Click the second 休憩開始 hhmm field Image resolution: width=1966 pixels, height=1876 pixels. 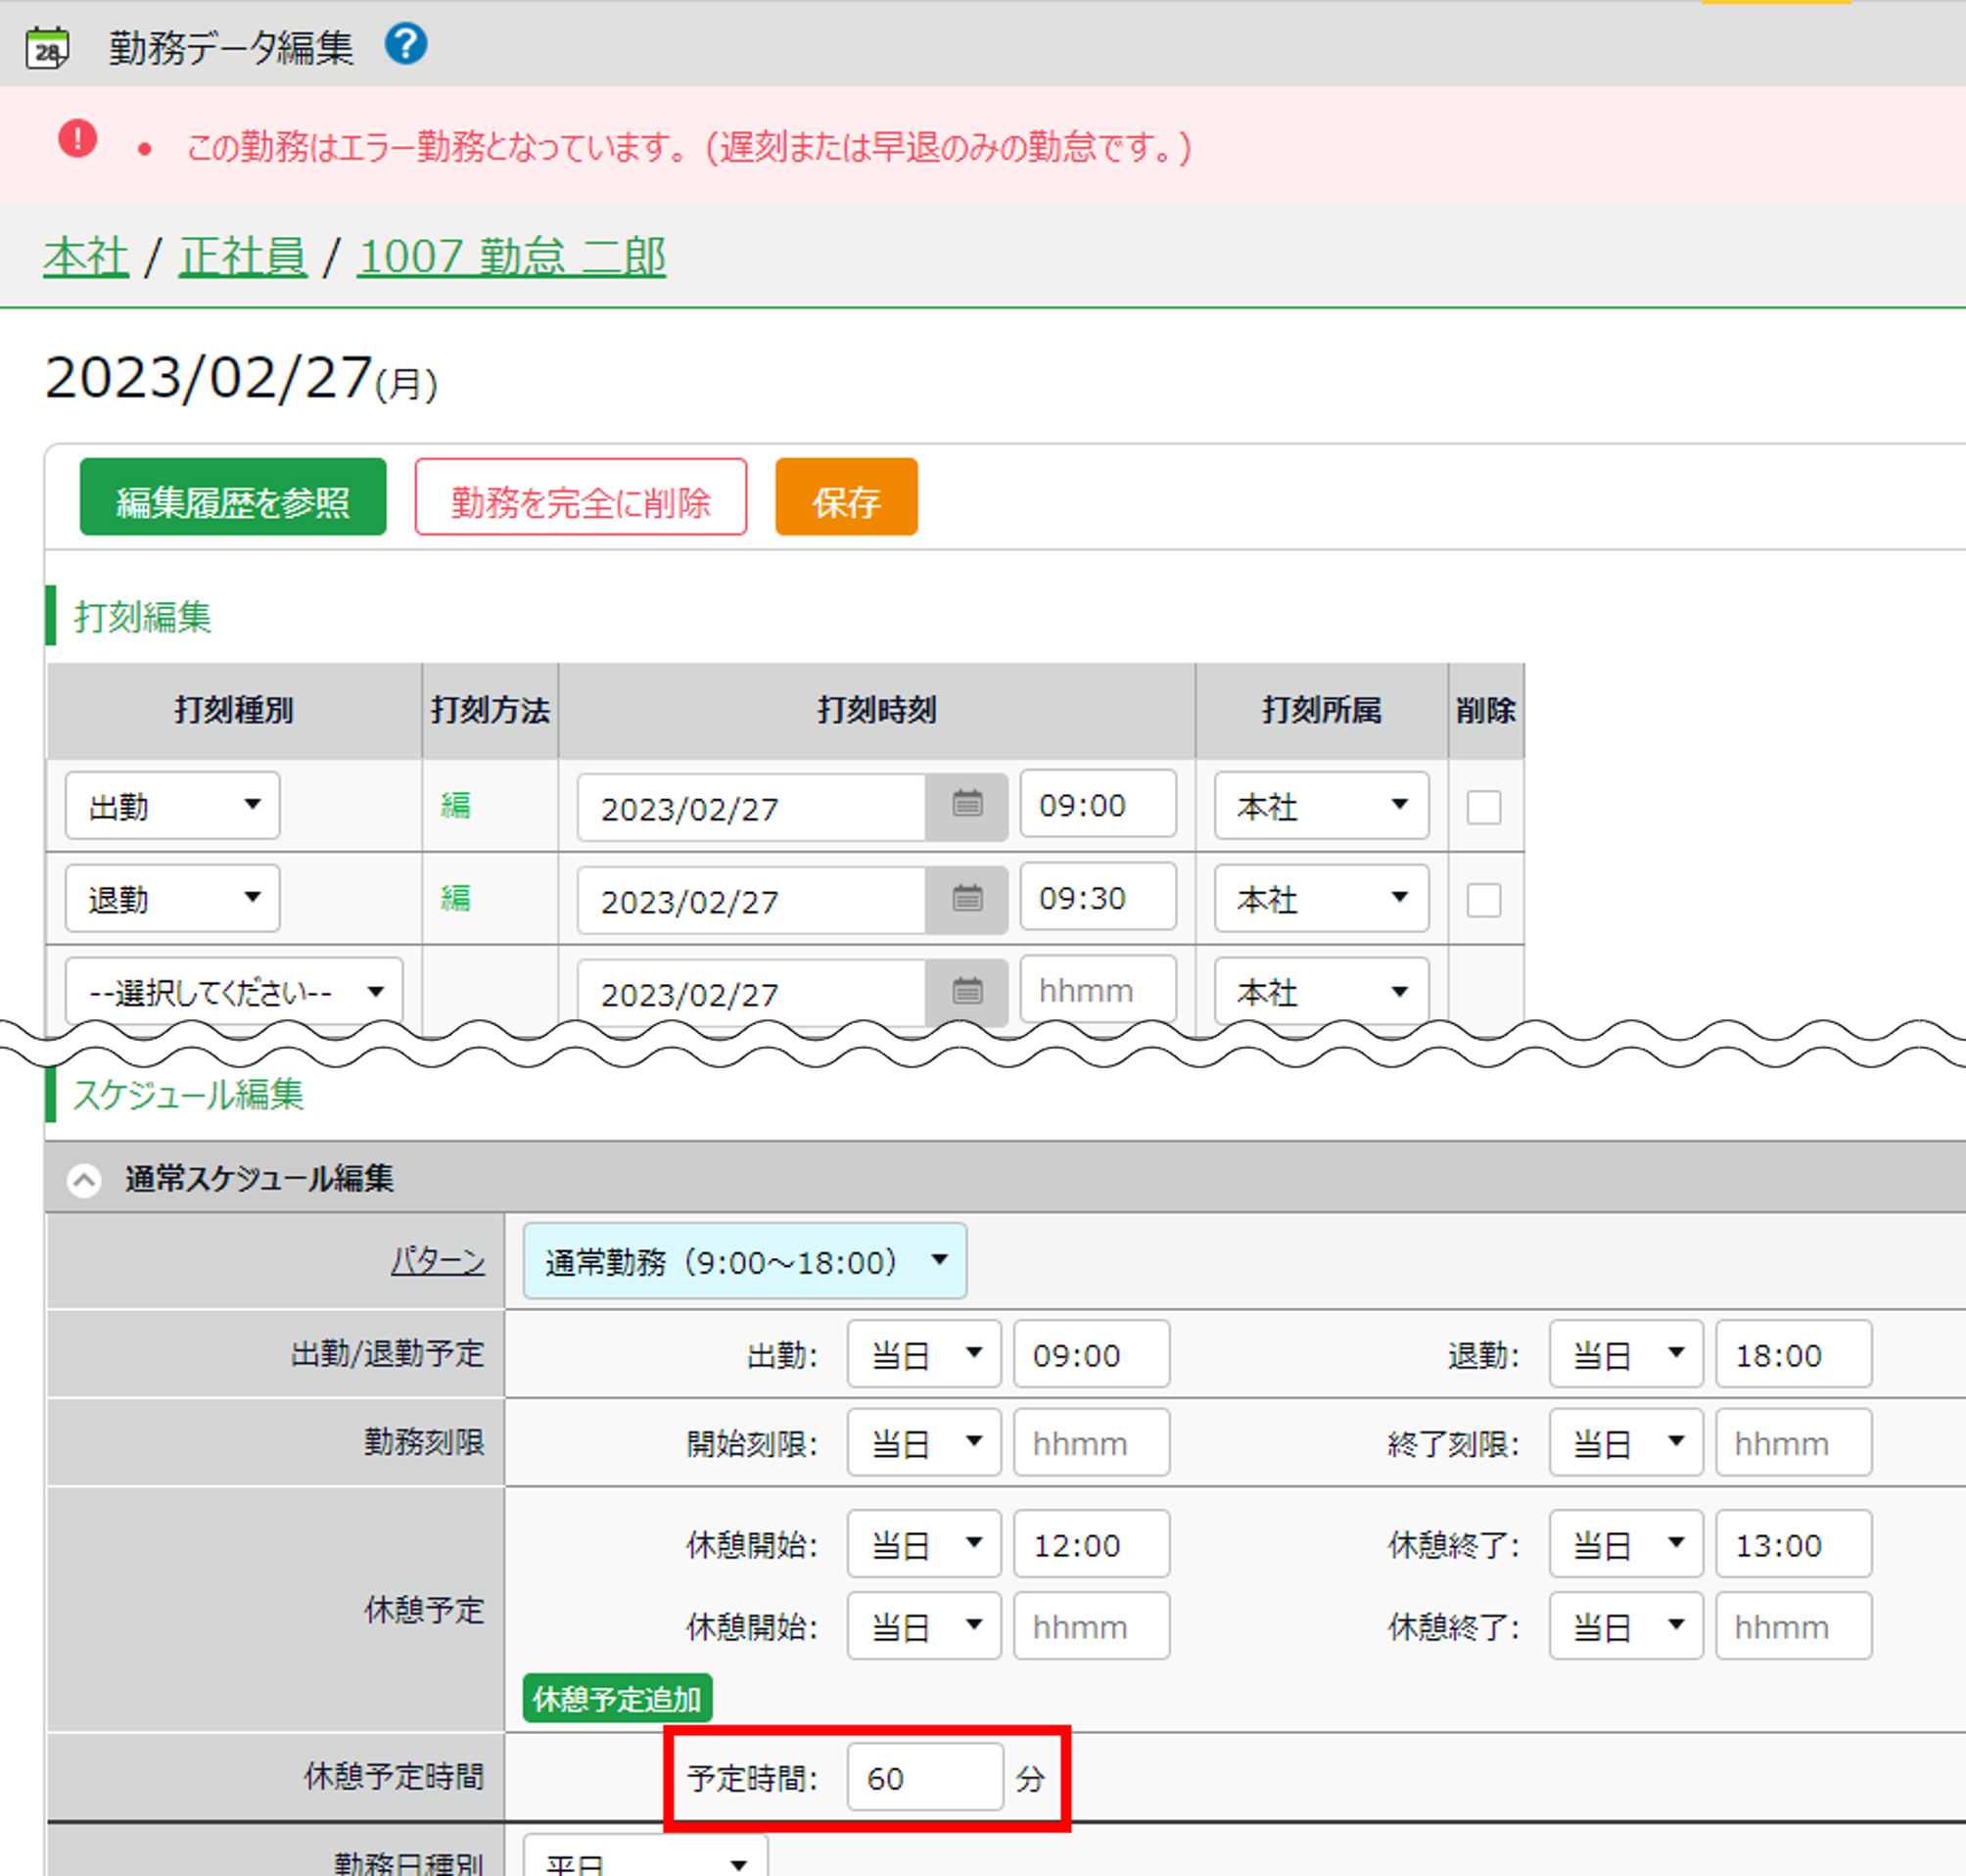1091,1626
